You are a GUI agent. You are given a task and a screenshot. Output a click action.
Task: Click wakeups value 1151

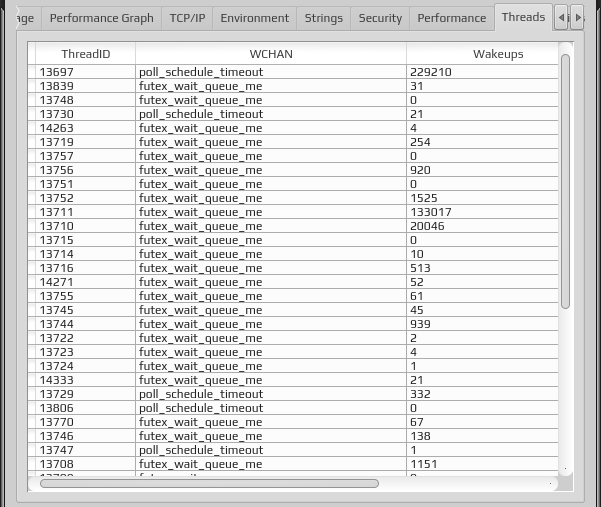[424, 463]
